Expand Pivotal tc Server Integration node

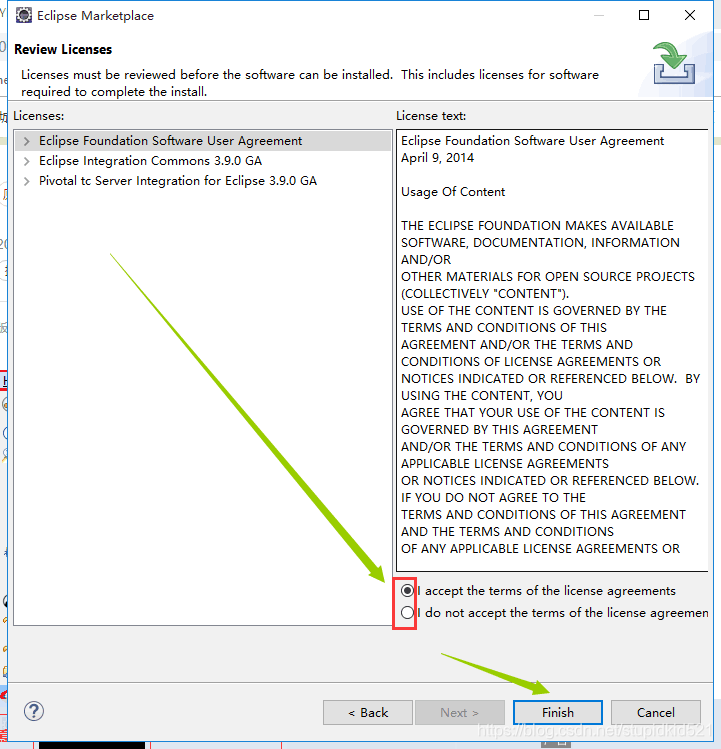pyautogui.click(x=27, y=181)
